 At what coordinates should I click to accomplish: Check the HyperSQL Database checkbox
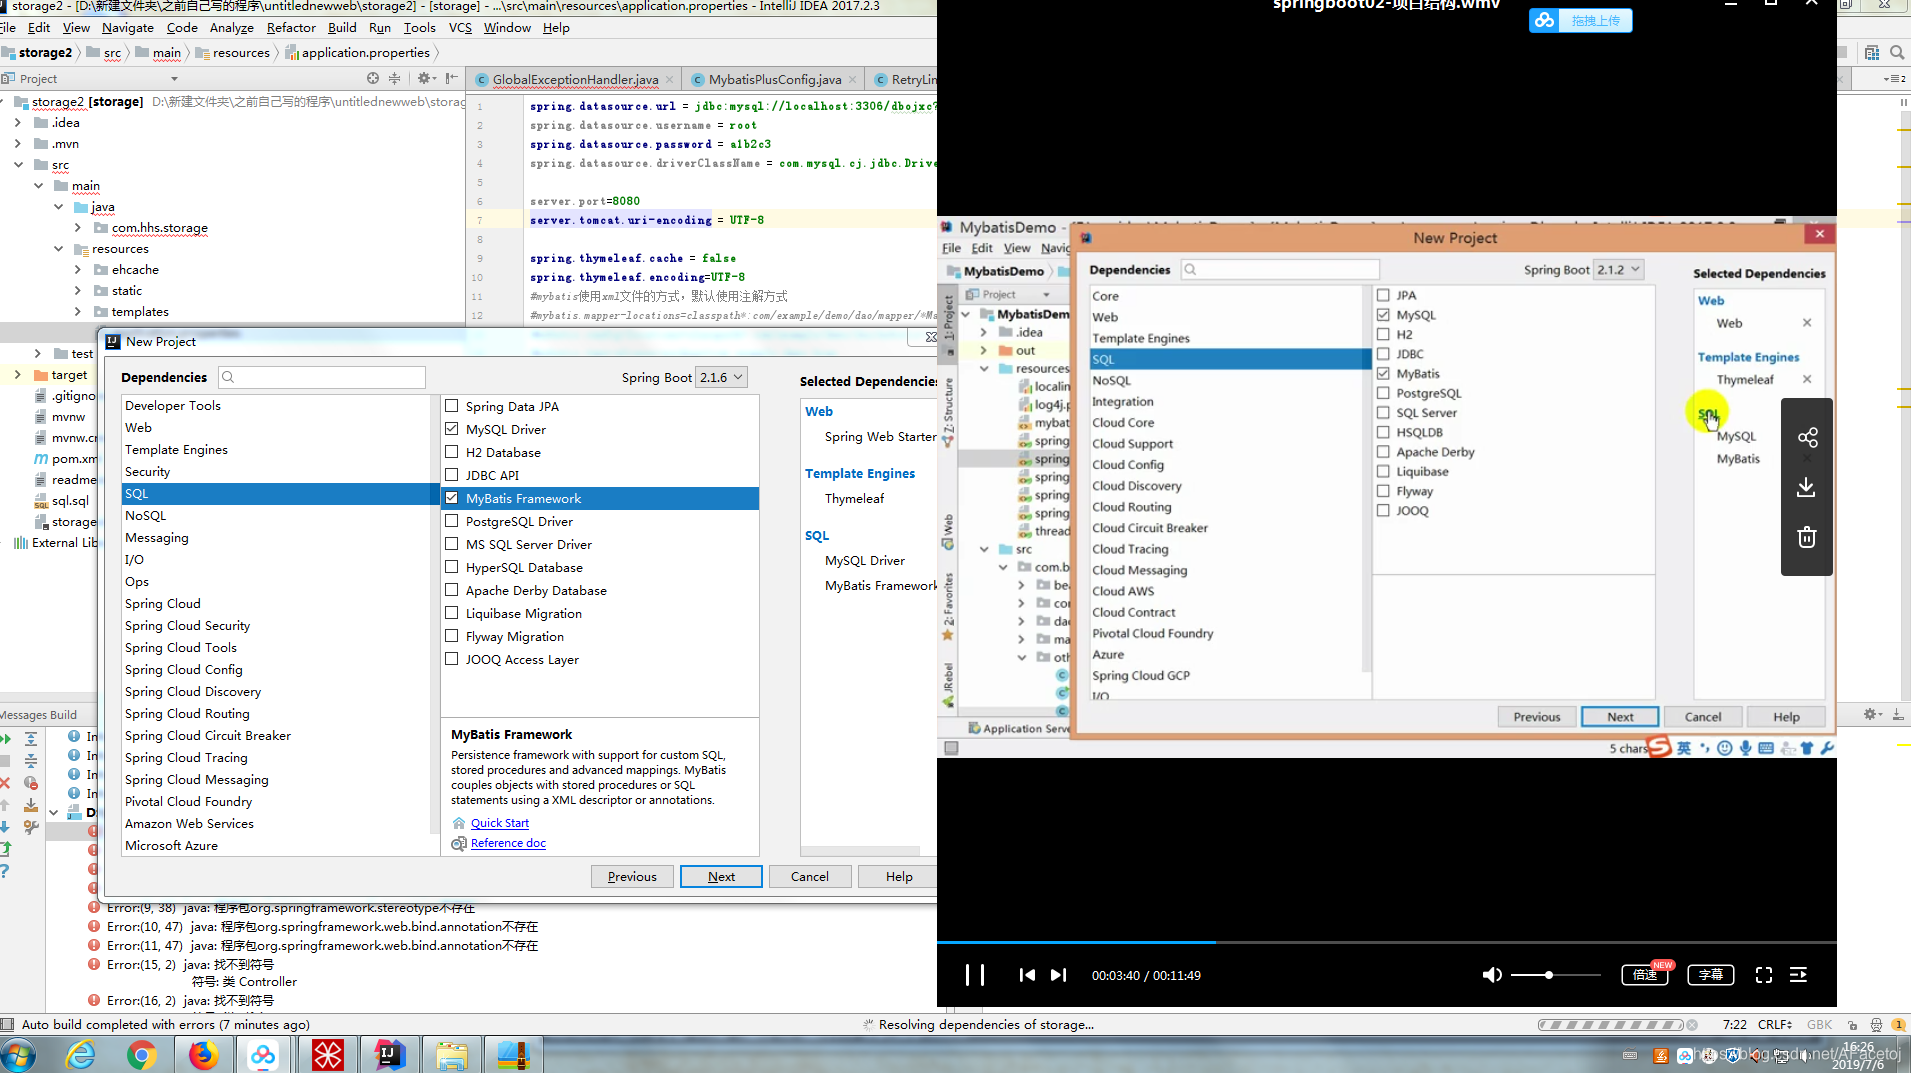[452, 567]
